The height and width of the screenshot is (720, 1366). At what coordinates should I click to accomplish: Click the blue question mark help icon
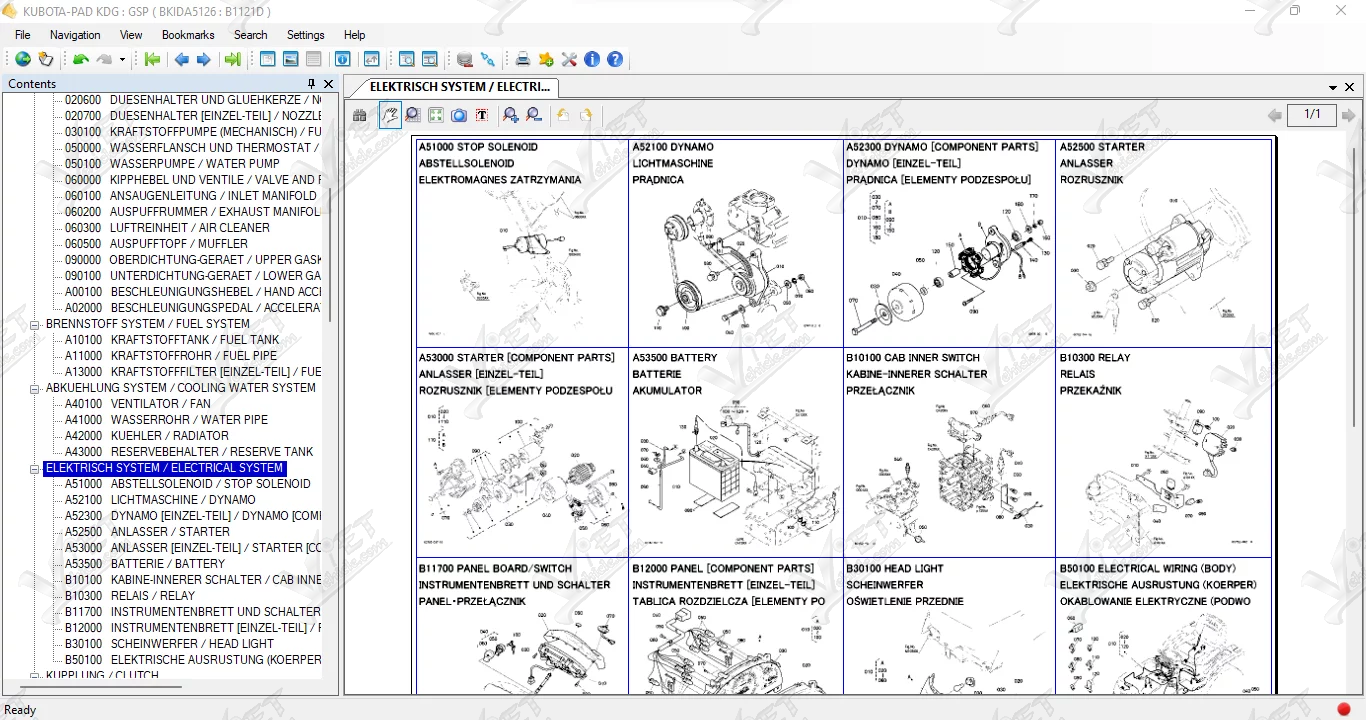(x=615, y=60)
